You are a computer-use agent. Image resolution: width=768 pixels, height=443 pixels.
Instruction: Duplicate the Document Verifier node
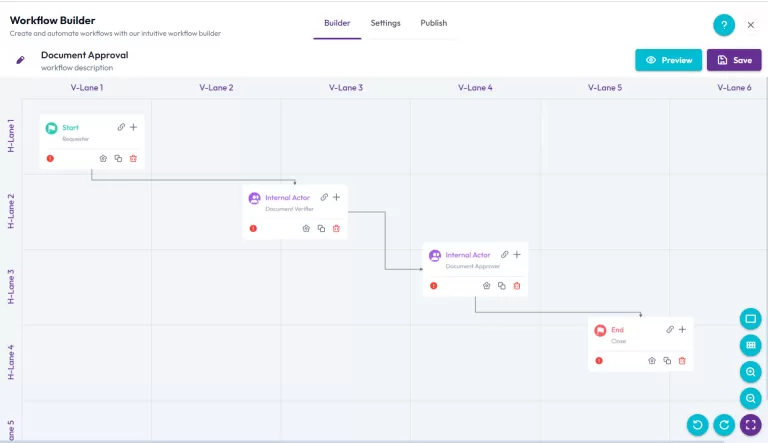[321, 228]
